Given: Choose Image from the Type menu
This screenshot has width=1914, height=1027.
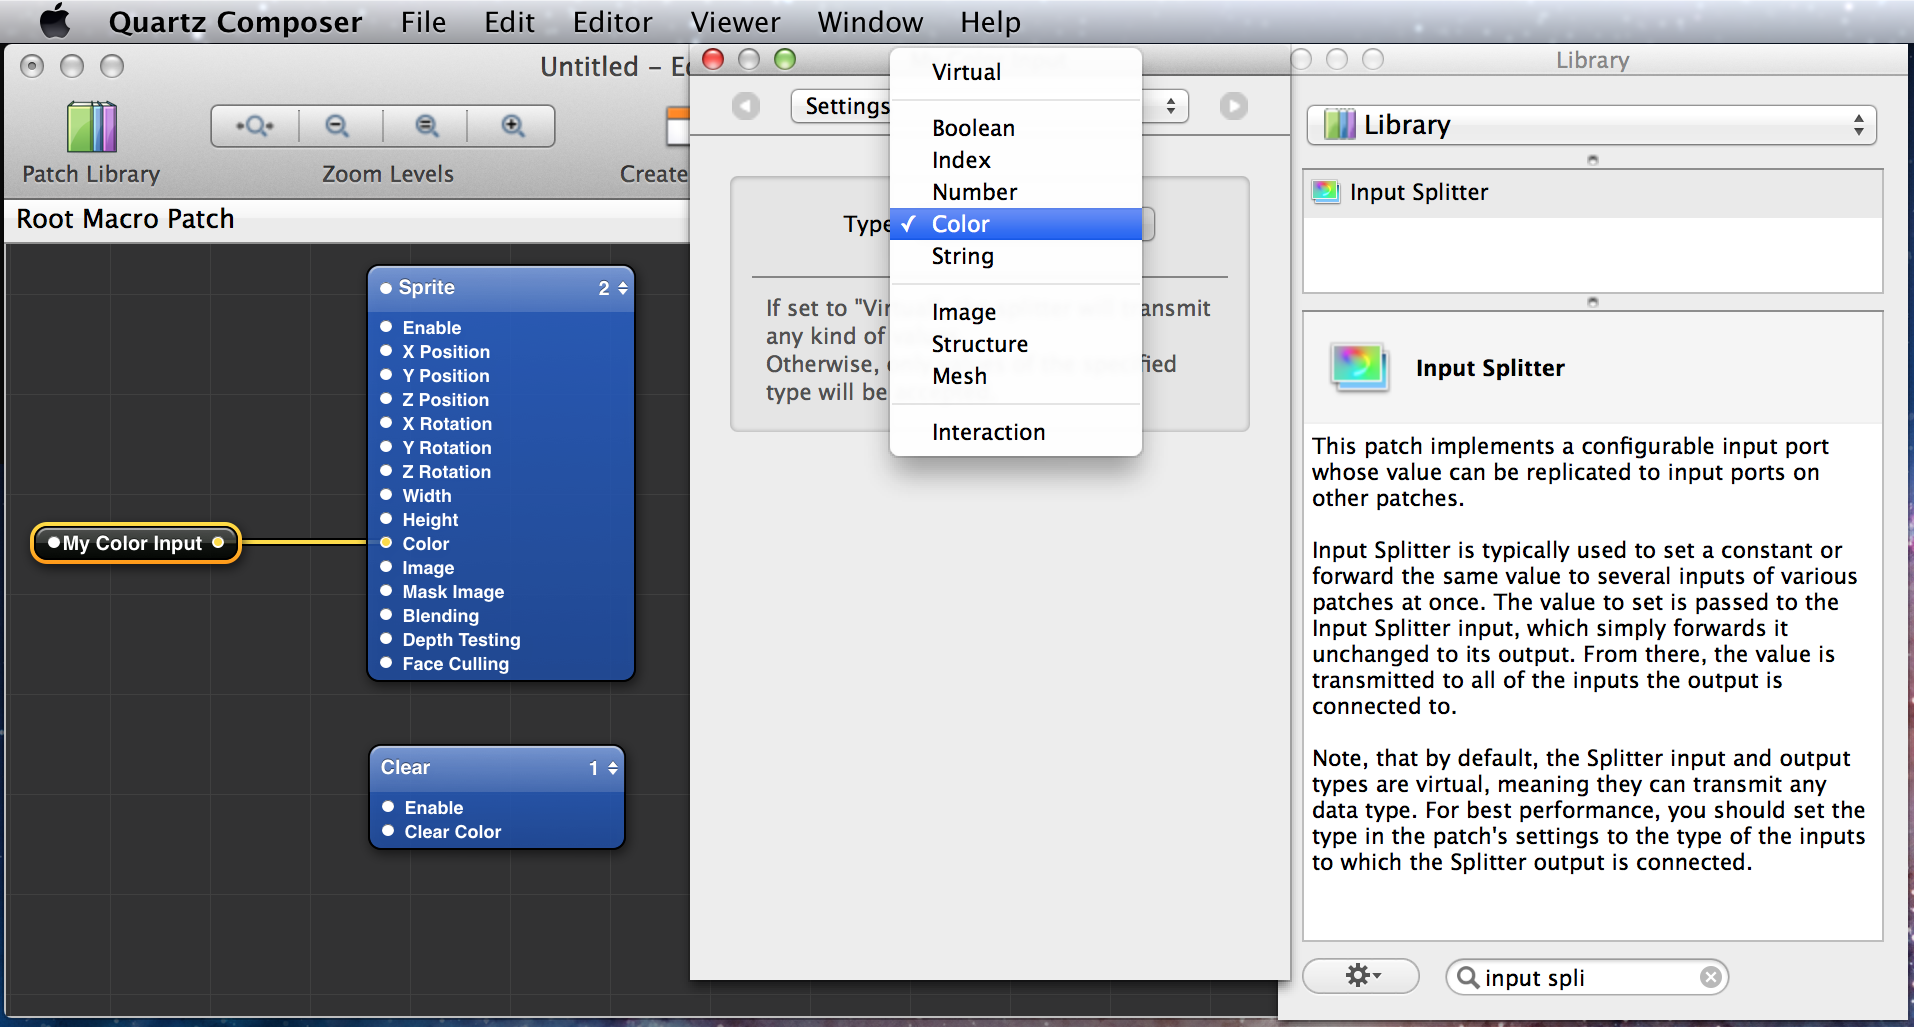Looking at the screenshot, I should [x=1016, y=312].
